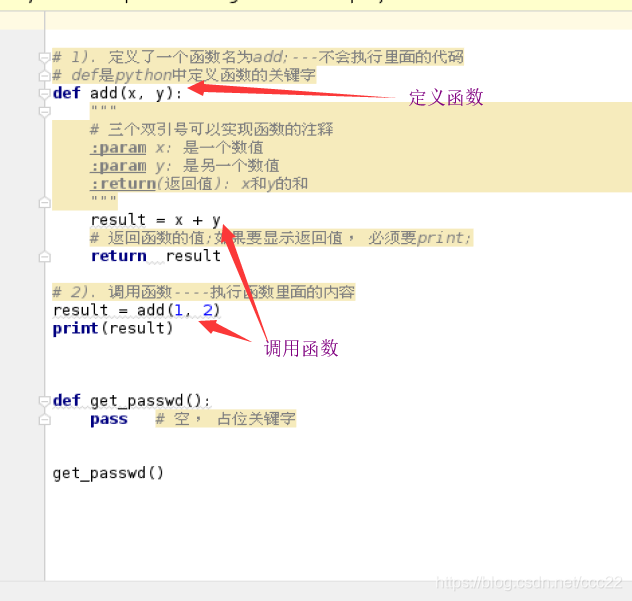Collapse the 'def add(x, y):' function fold

[x=44, y=94]
